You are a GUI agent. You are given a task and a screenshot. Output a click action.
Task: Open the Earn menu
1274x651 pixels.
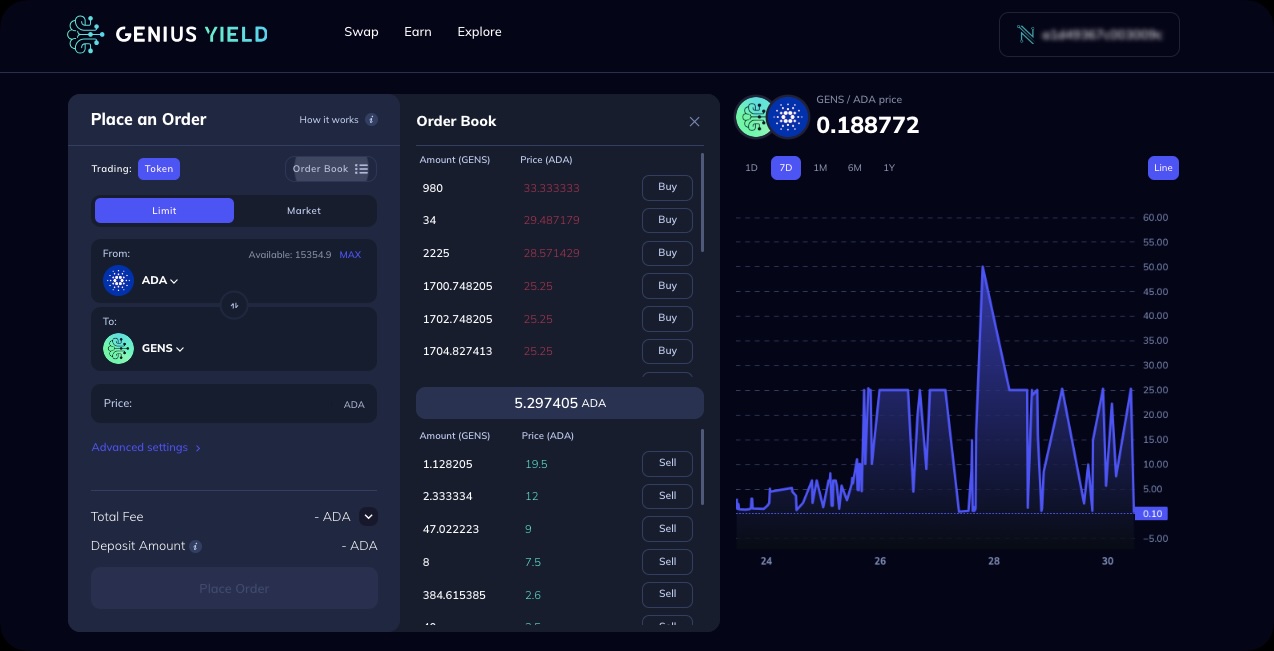click(x=417, y=32)
